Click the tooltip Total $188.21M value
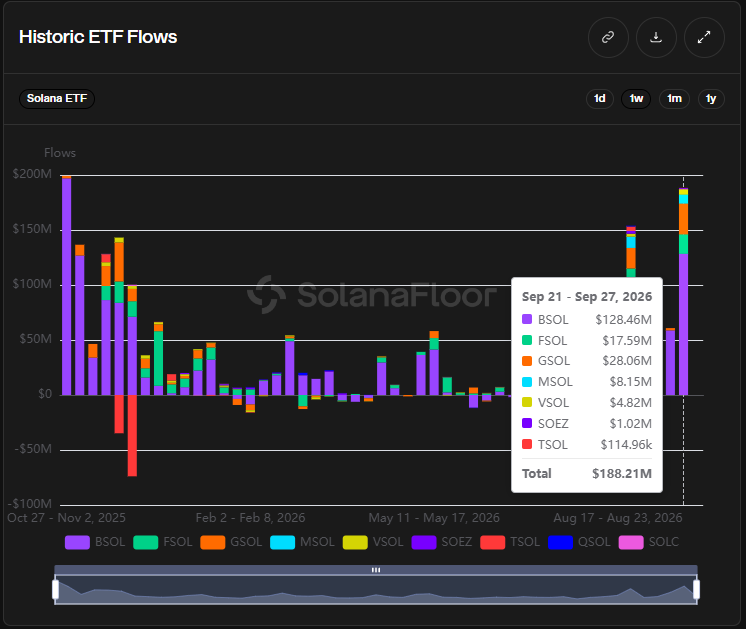The width and height of the screenshot is (746, 629). tap(622, 473)
